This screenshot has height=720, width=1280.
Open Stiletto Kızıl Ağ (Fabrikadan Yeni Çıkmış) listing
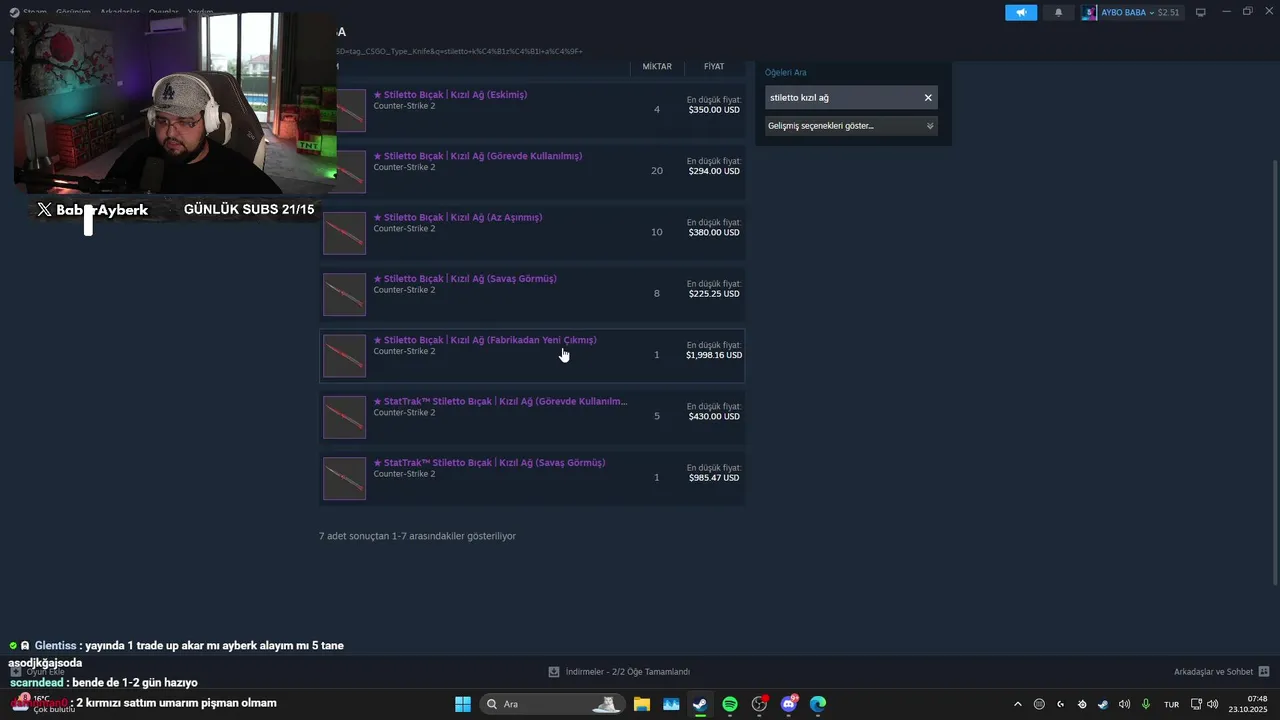pyautogui.click(x=532, y=355)
